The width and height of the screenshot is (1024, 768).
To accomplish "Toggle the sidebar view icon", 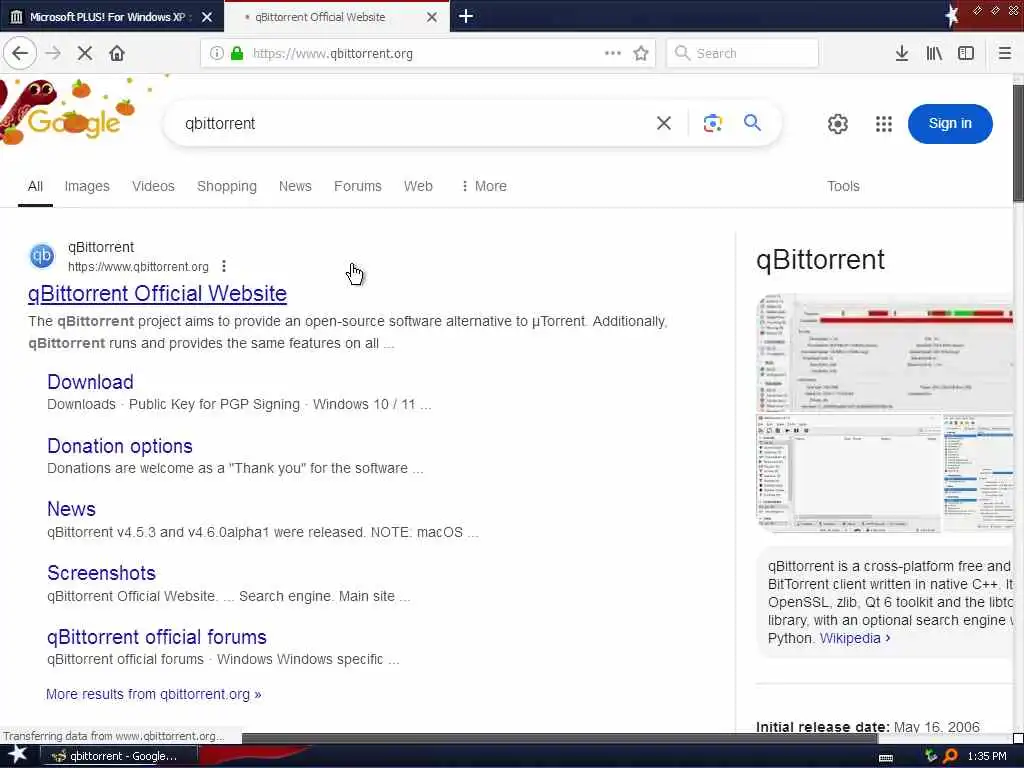I will pyautogui.click(x=966, y=53).
